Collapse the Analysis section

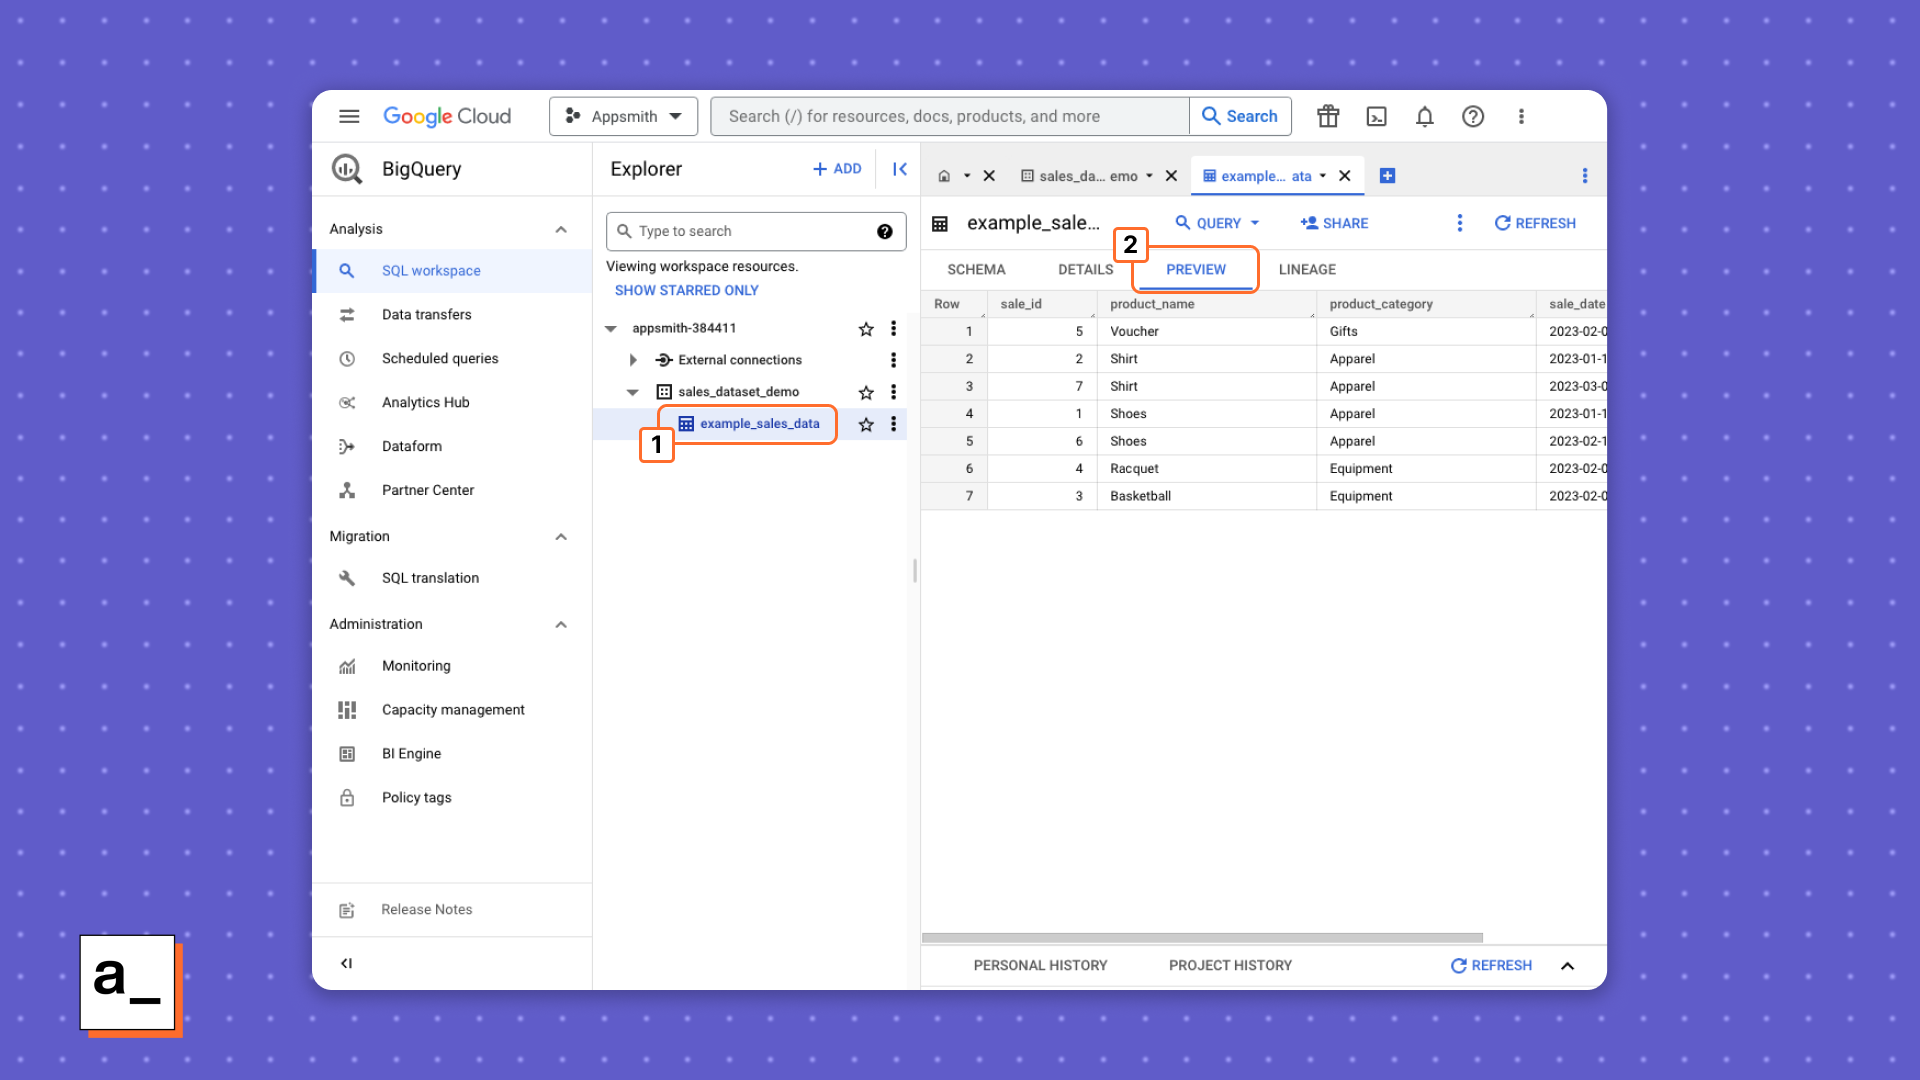point(559,228)
